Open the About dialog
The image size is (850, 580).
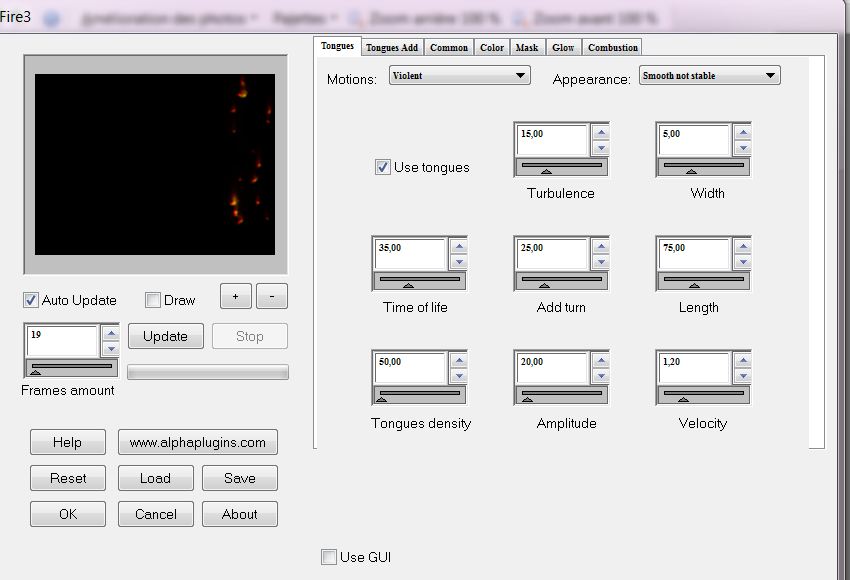[240, 514]
